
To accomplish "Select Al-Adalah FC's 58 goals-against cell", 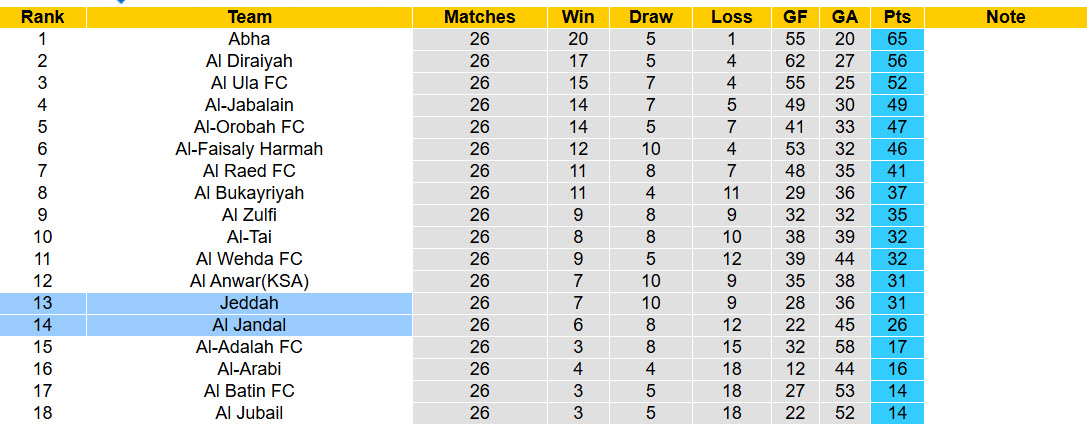I will point(845,347).
